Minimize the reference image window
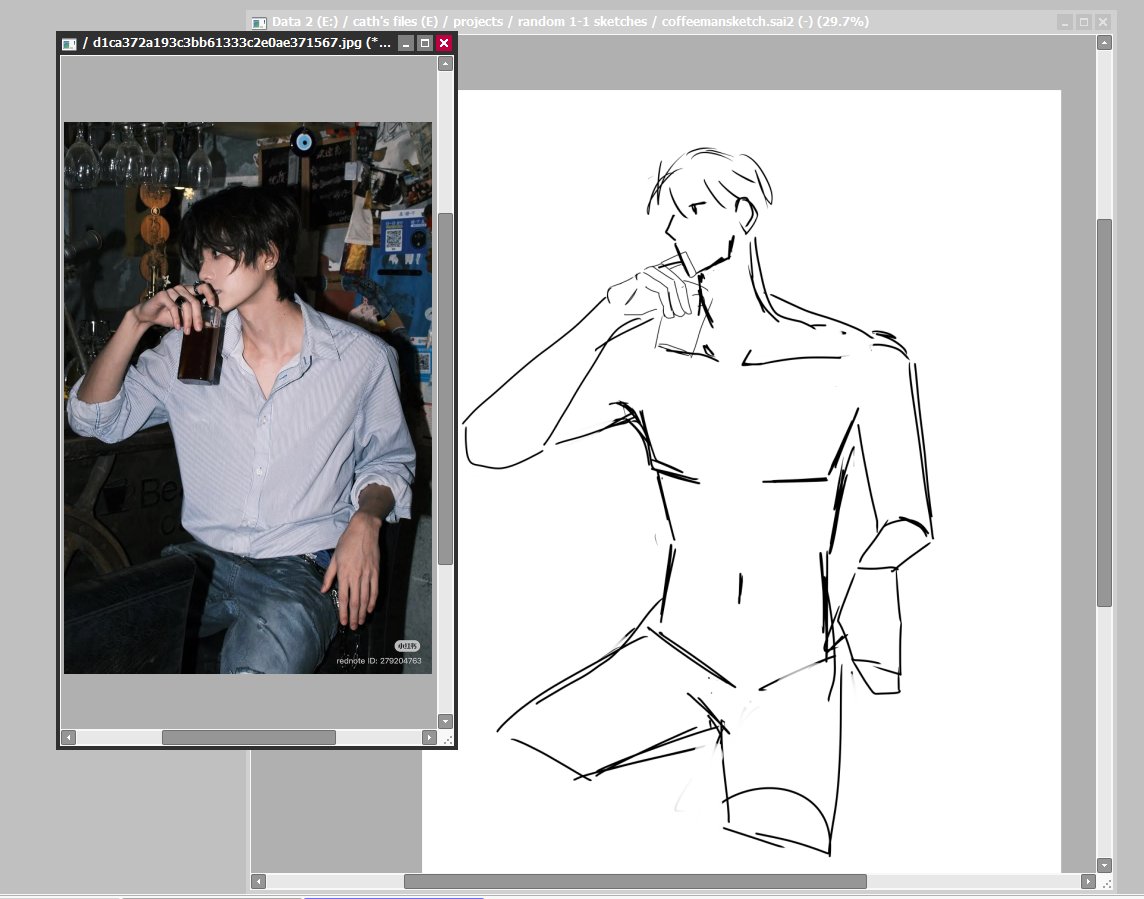Screen dimensions: 1144x899 point(406,43)
